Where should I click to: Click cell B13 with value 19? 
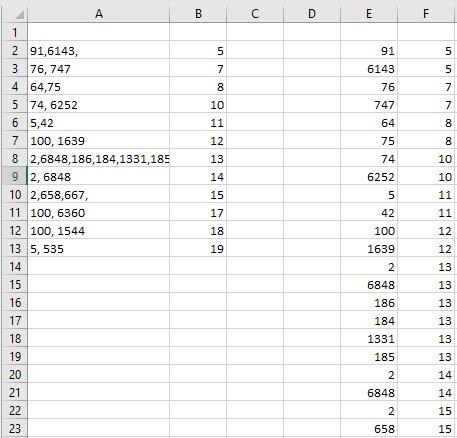tap(198, 249)
